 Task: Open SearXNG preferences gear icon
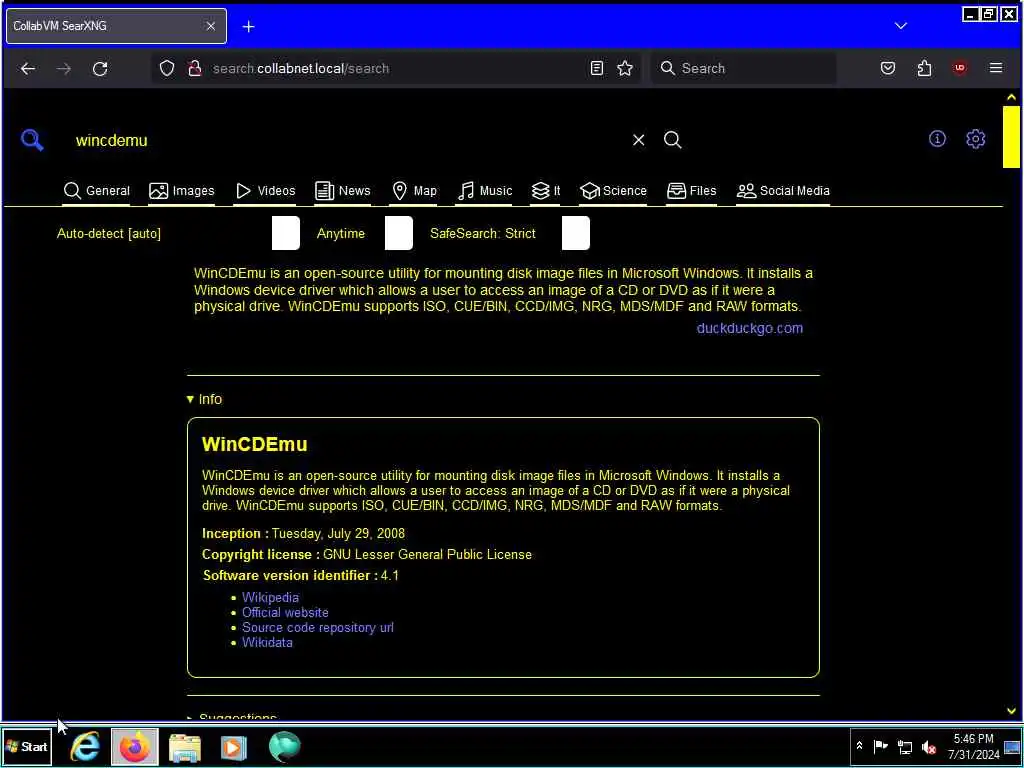pos(975,138)
